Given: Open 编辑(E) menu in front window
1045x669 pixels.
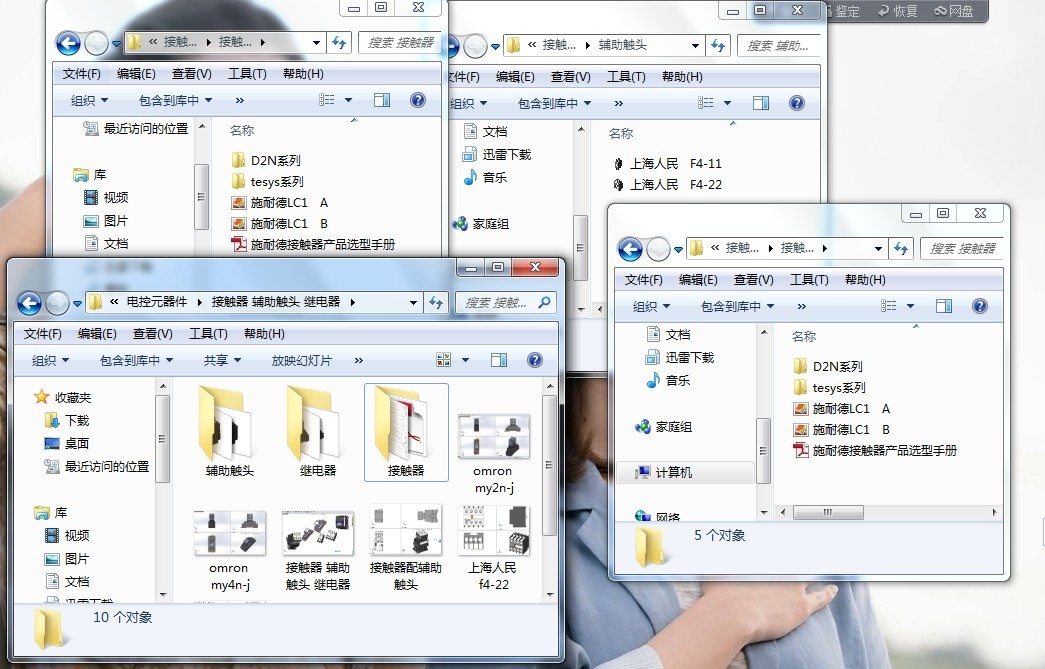Looking at the screenshot, I should point(97,334).
